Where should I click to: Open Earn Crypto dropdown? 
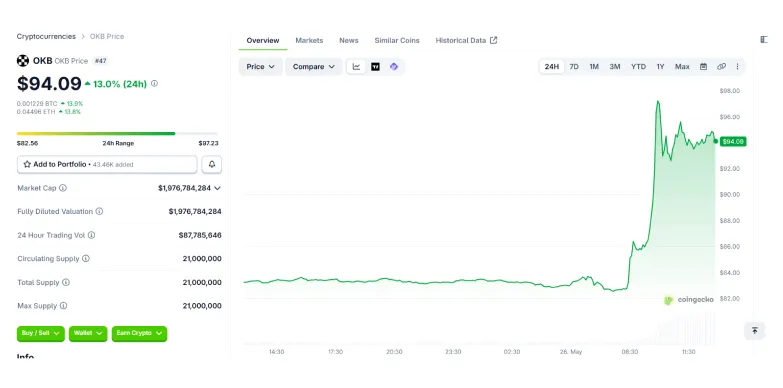139,333
